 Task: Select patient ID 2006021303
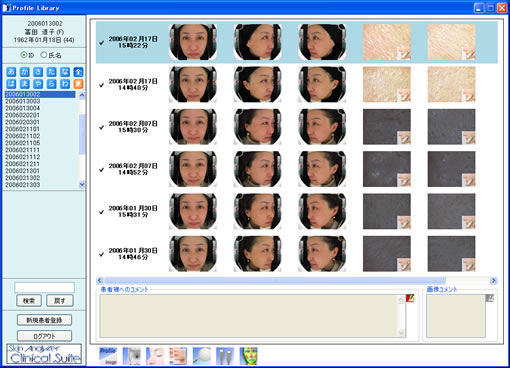click(23, 185)
